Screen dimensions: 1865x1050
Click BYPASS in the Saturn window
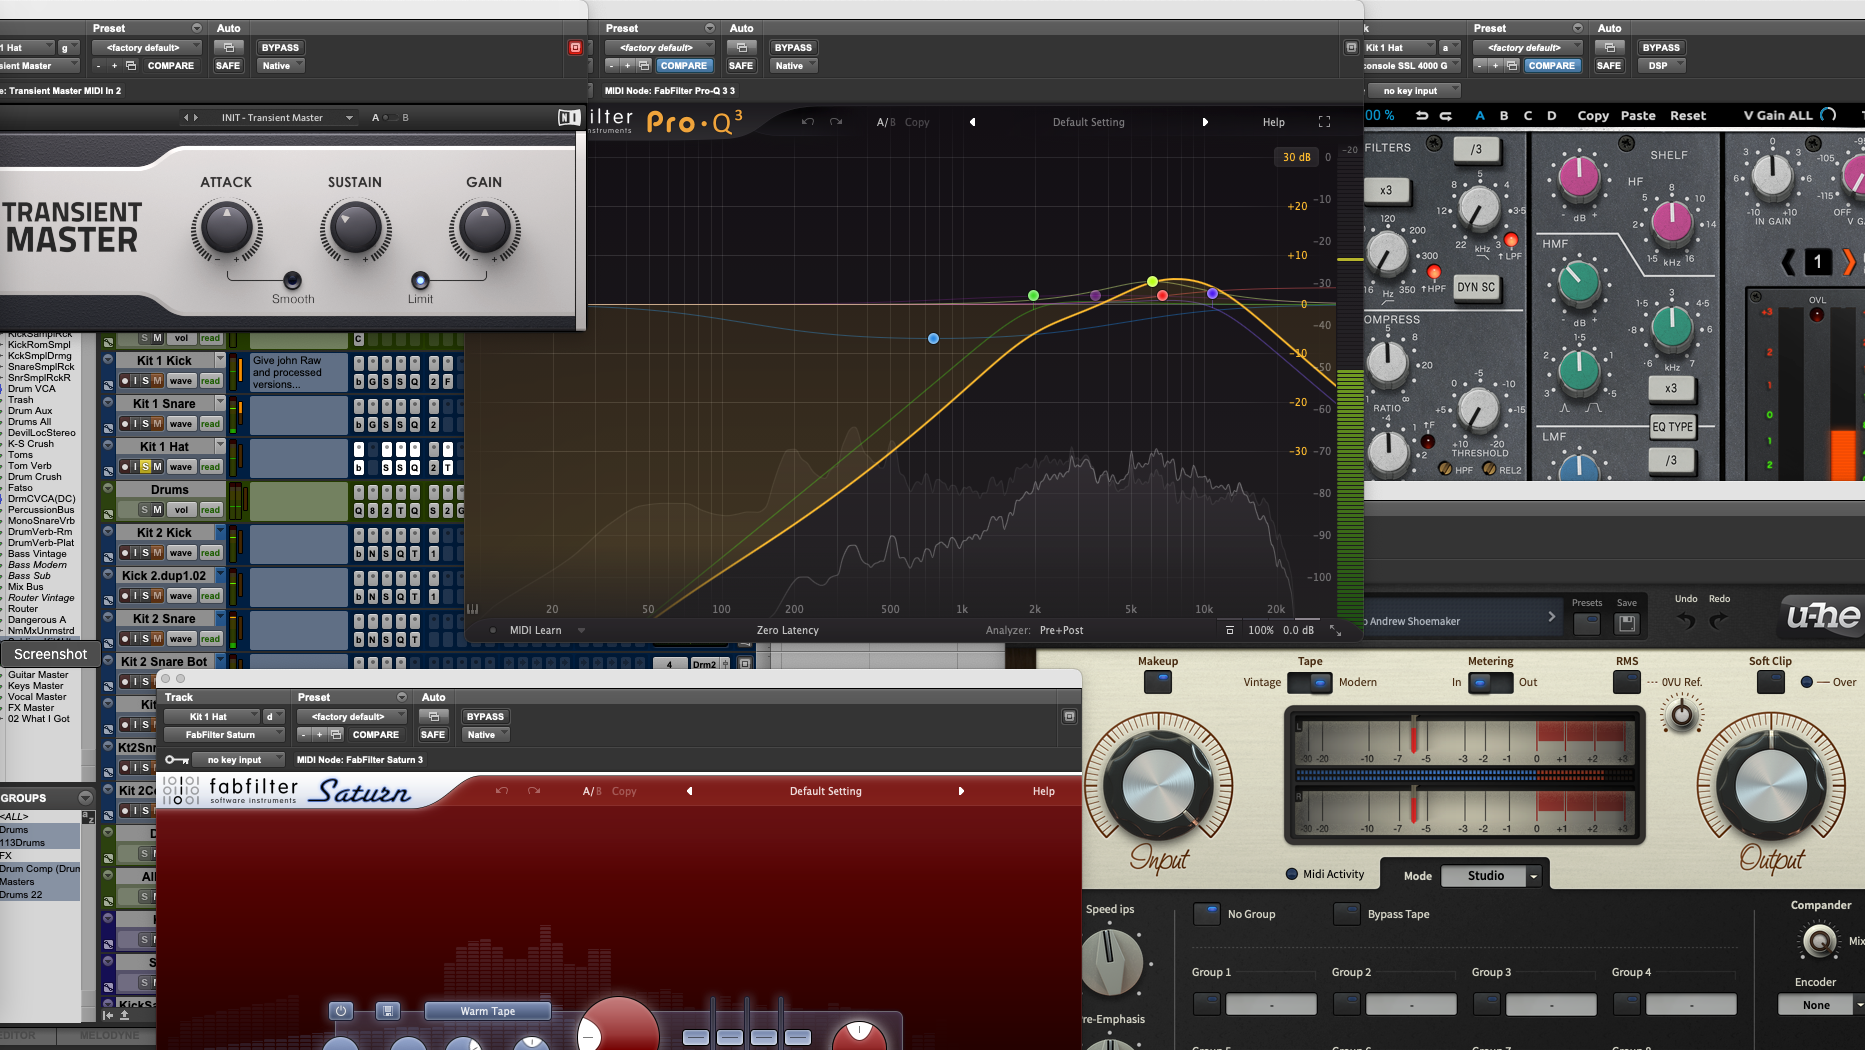[485, 716]
